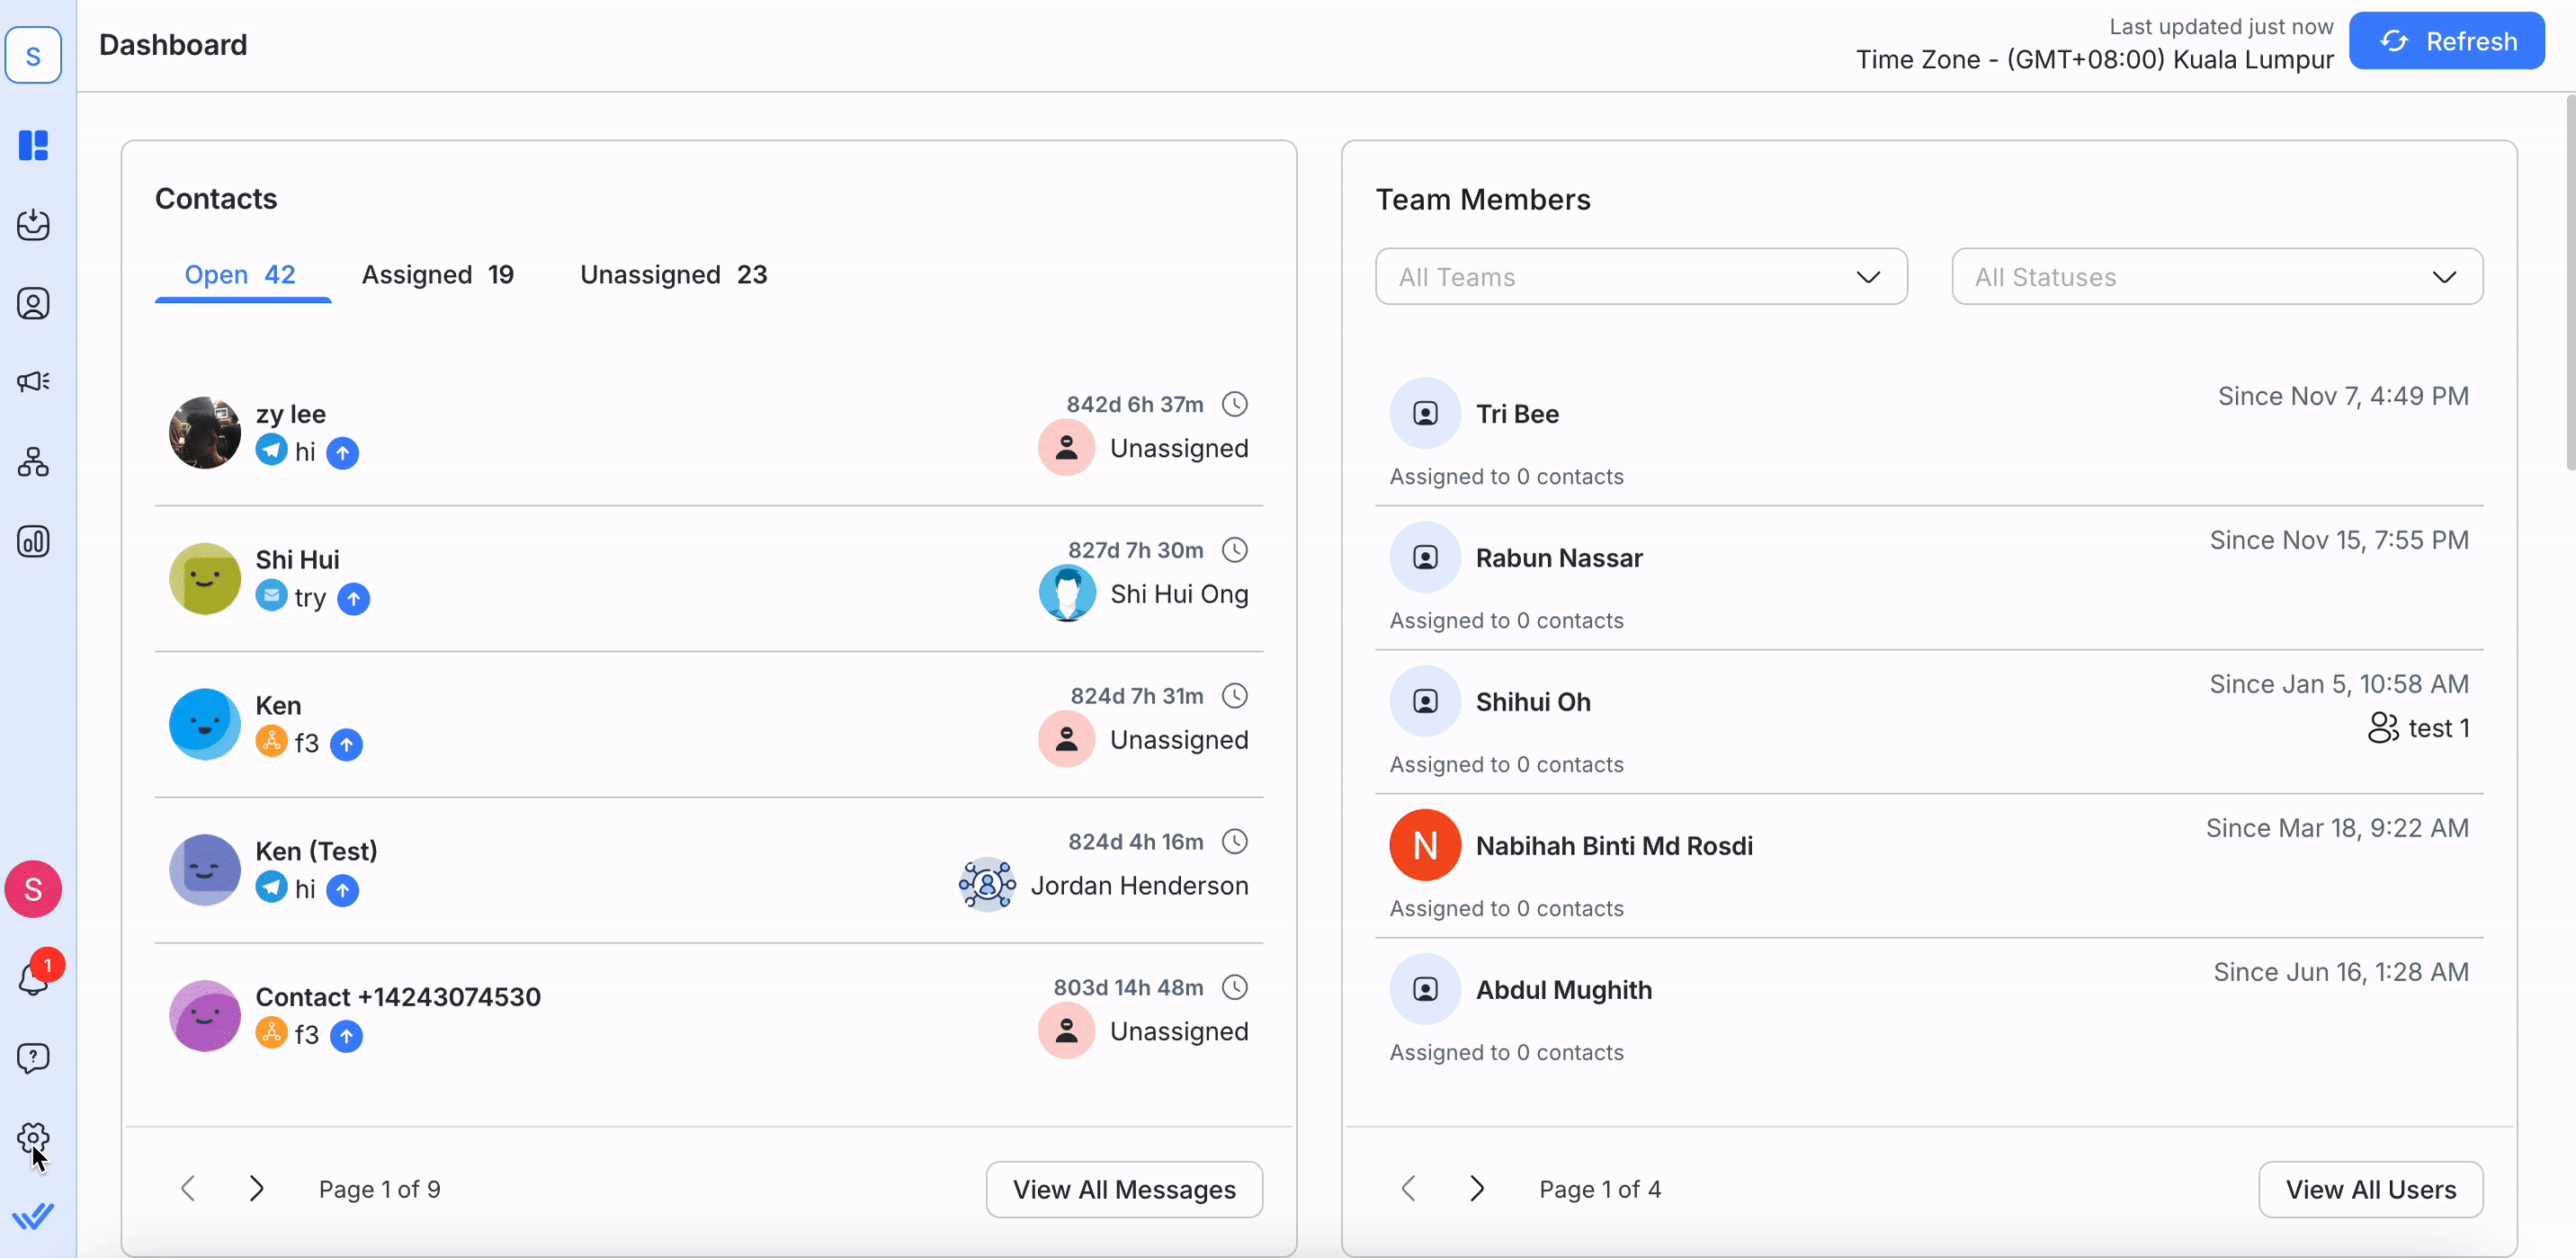2576x1258 pixels.
Task: Open the notifications bell icon
Action: (33, 978)
